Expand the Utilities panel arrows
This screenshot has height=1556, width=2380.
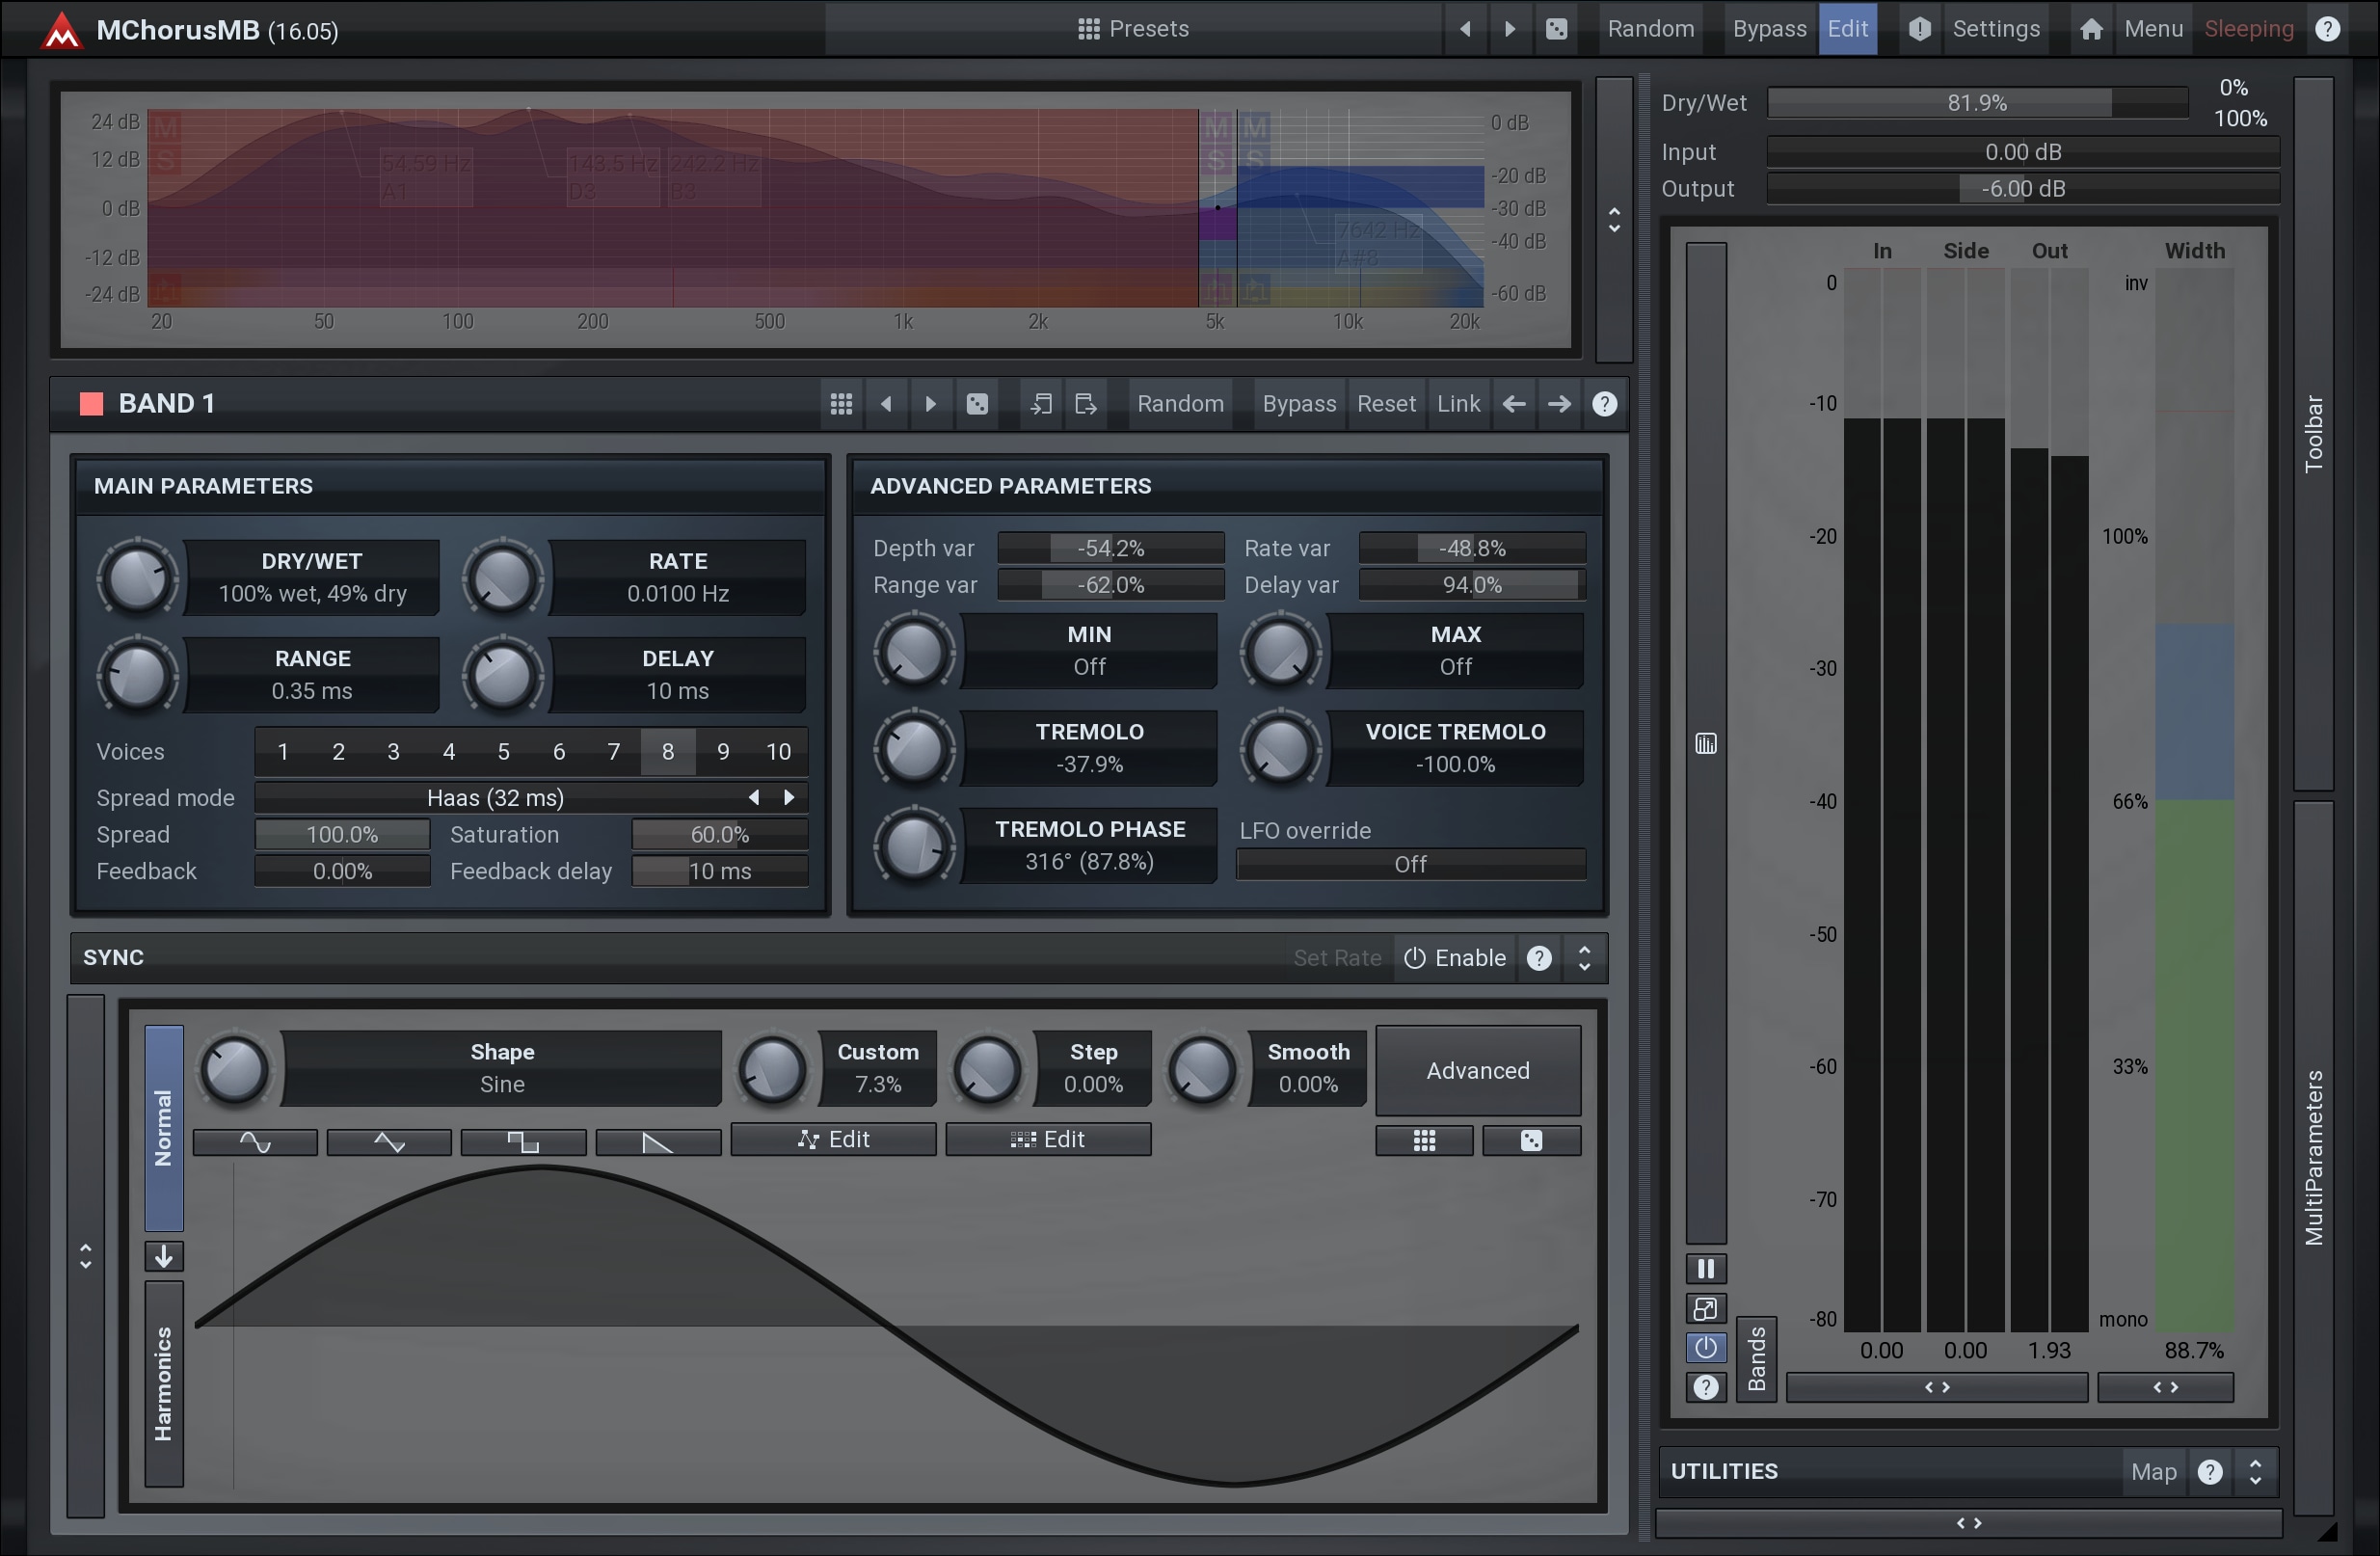tap(2255, 1472)
